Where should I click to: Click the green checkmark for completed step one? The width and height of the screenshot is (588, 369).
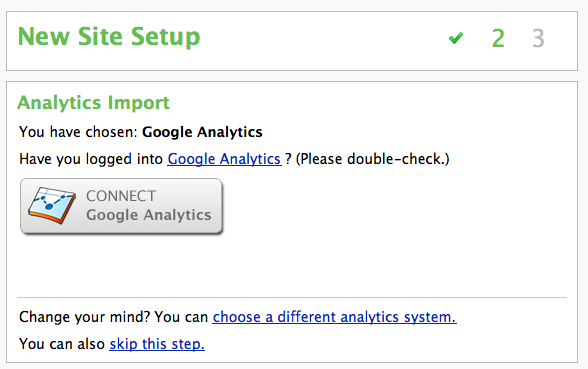[456, 38]
